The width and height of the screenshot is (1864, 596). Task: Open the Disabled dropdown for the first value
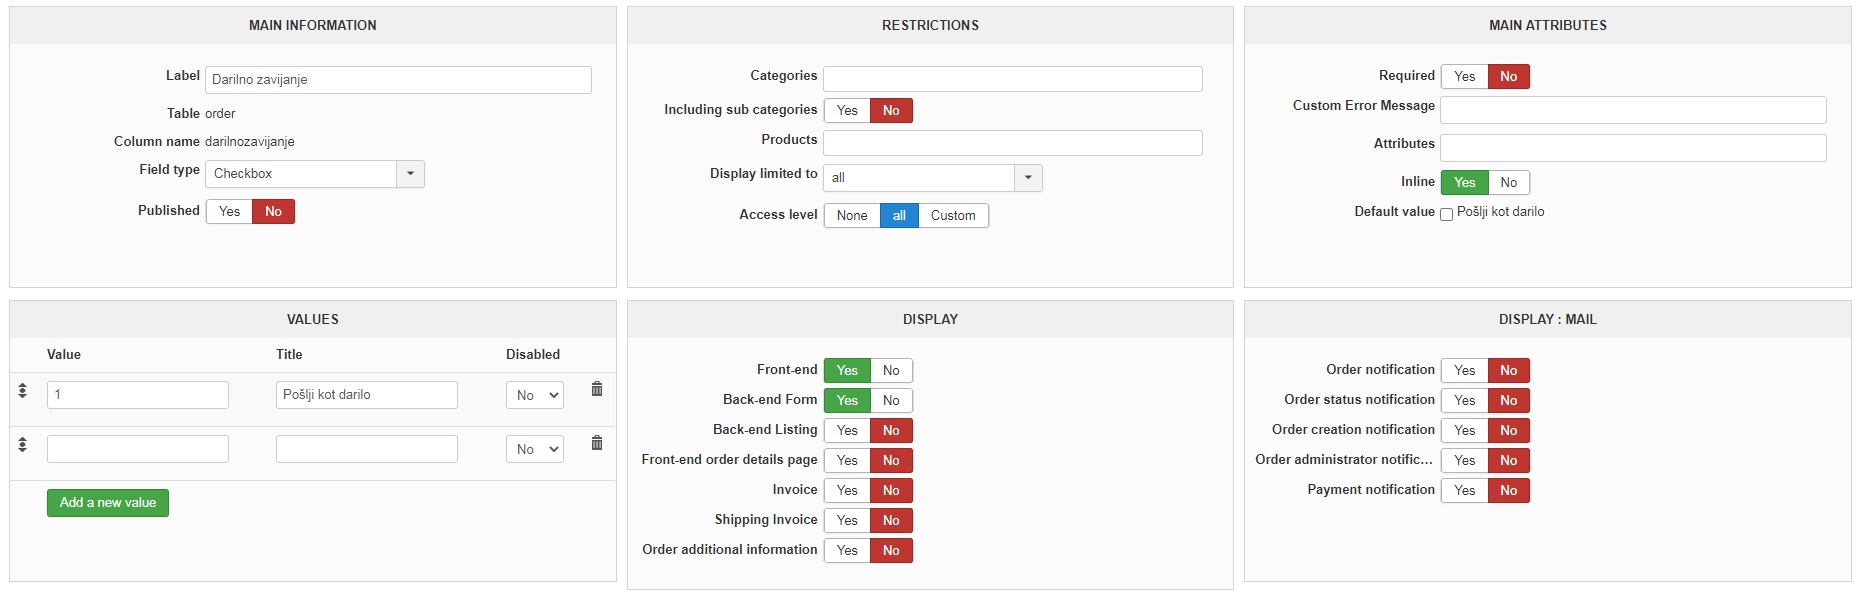[535, 396]
